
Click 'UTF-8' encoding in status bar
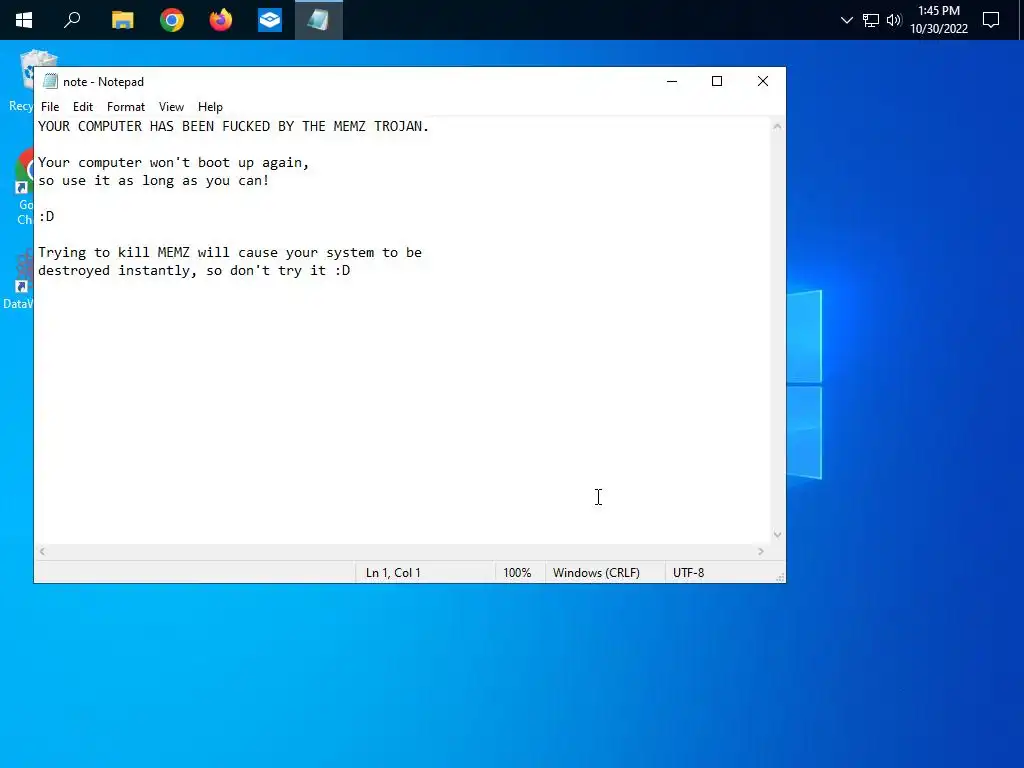pyautogui.click(x=688, y=573)
